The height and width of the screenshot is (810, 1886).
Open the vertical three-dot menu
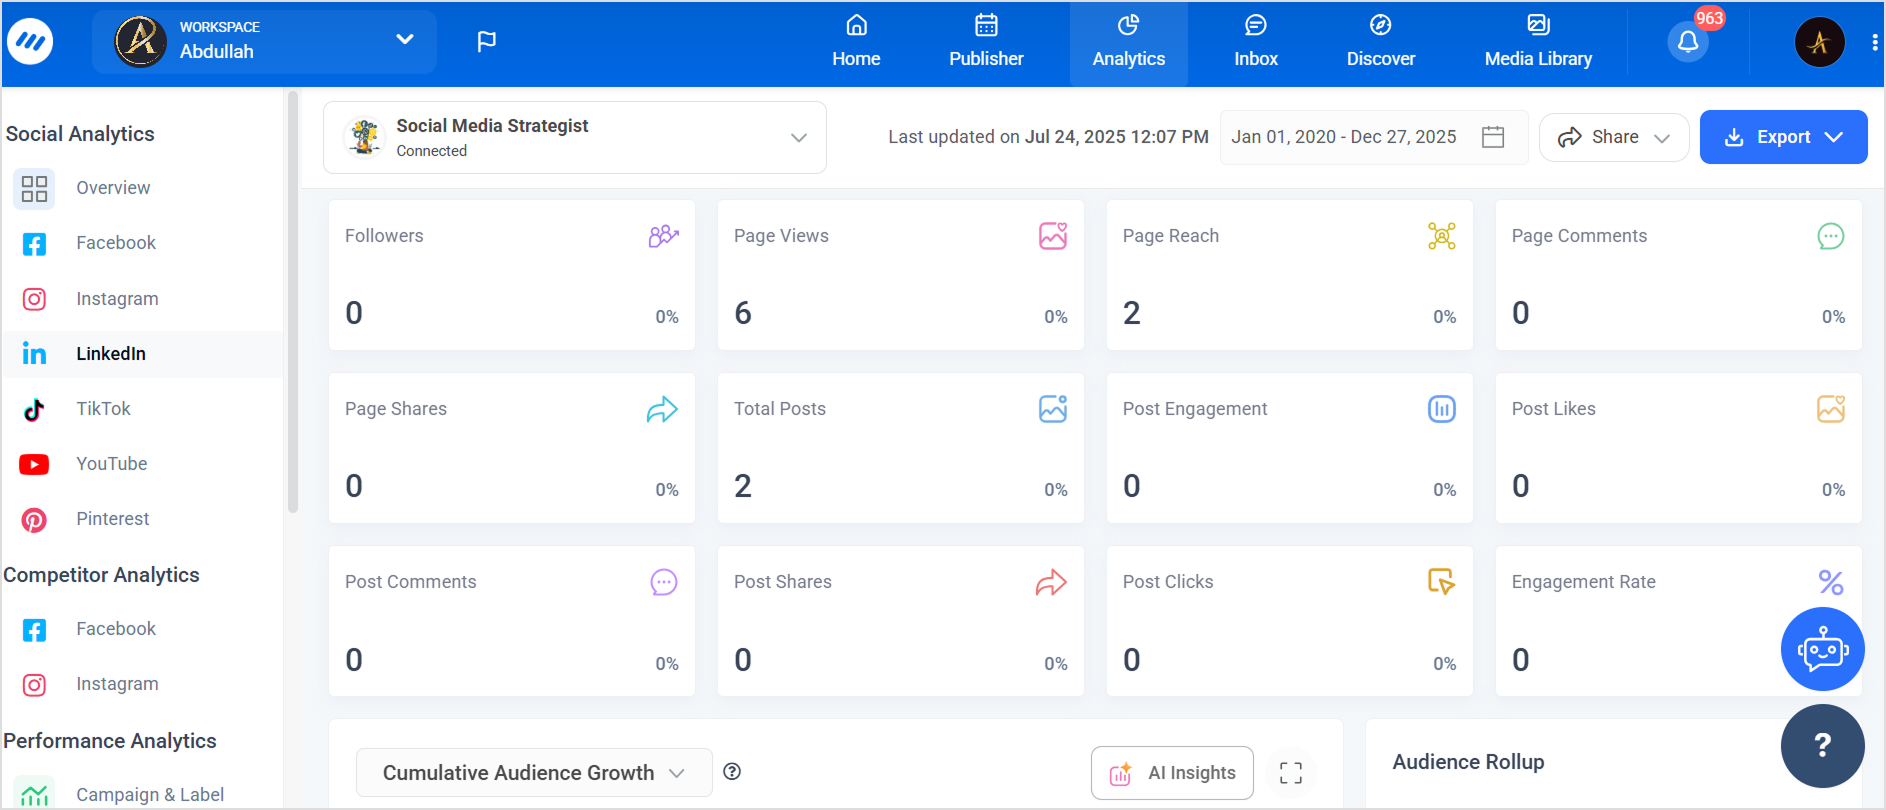click(x=1874, y=42)
